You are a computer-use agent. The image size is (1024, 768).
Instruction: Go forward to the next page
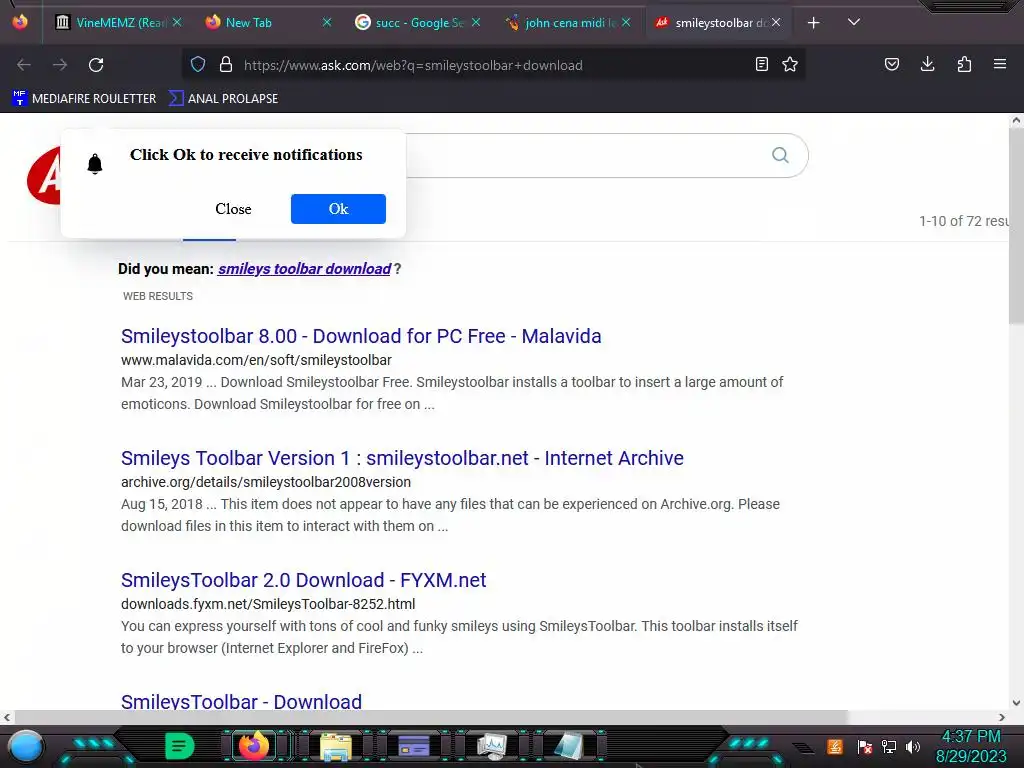[x=60, y=65]
